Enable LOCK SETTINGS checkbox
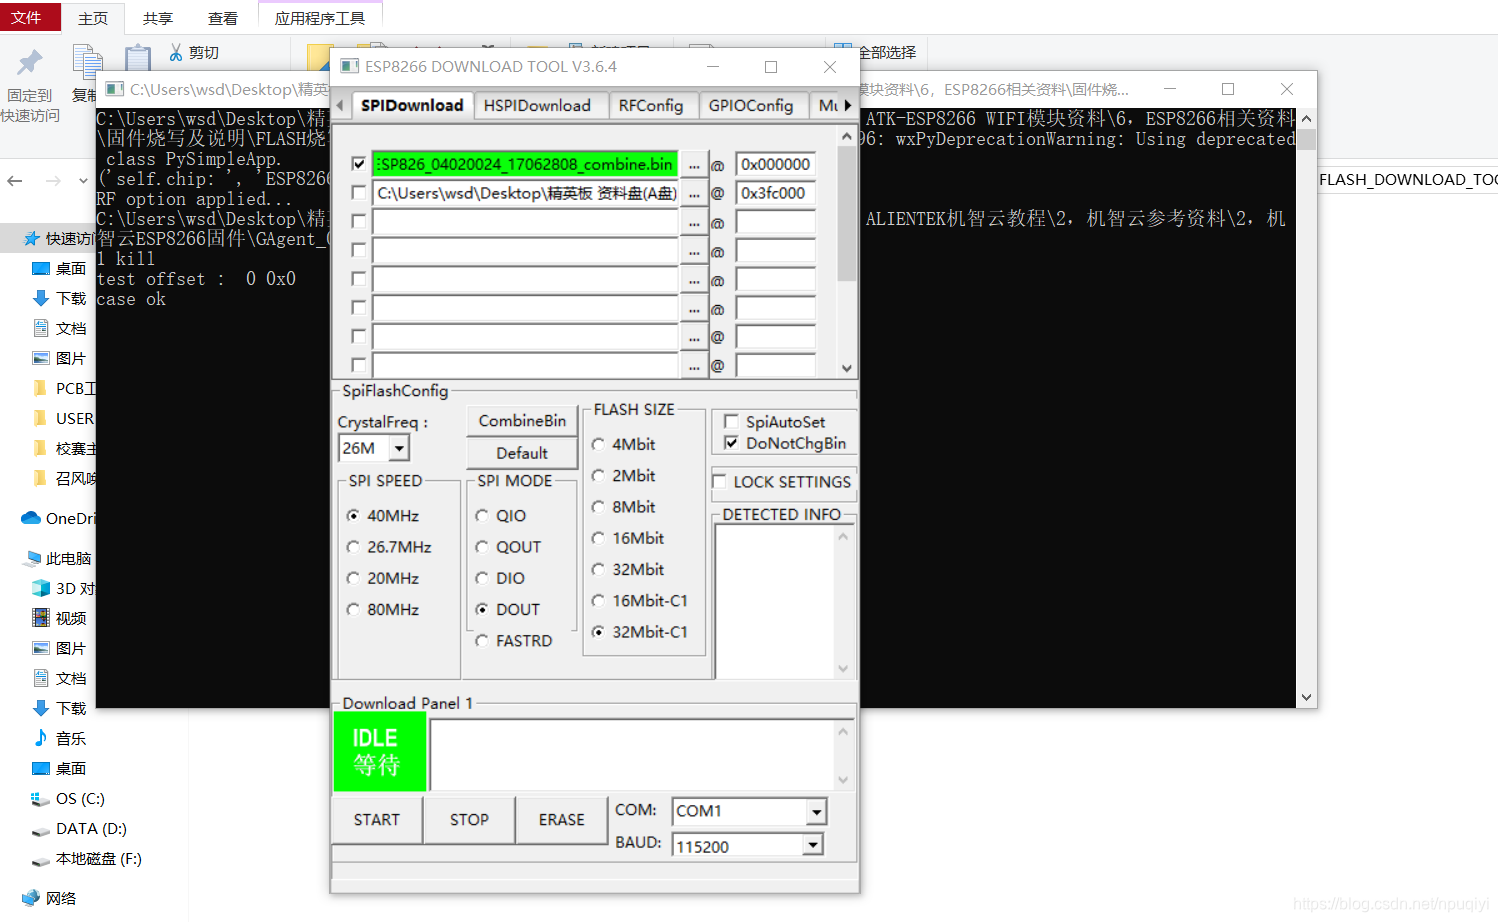Screen dimensions: 1498x922 (719, 481)
